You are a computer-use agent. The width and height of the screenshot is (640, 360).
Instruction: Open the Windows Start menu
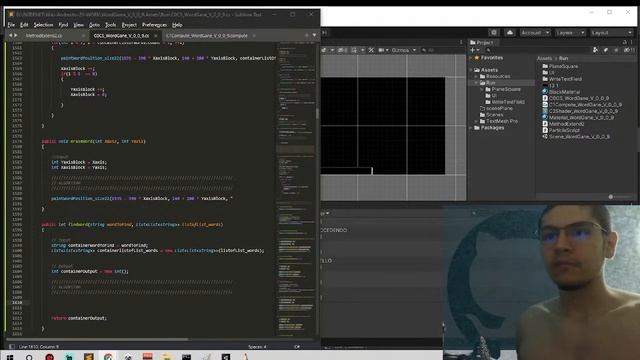(x=10, y=357)
